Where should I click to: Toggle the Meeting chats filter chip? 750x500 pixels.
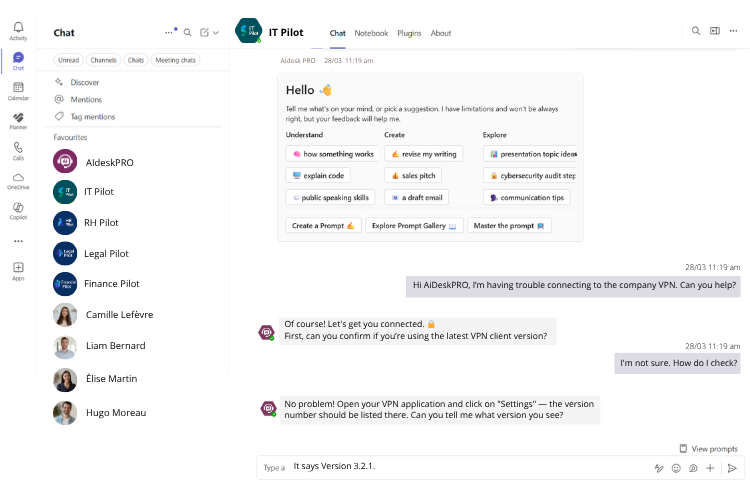pos(175,60)
